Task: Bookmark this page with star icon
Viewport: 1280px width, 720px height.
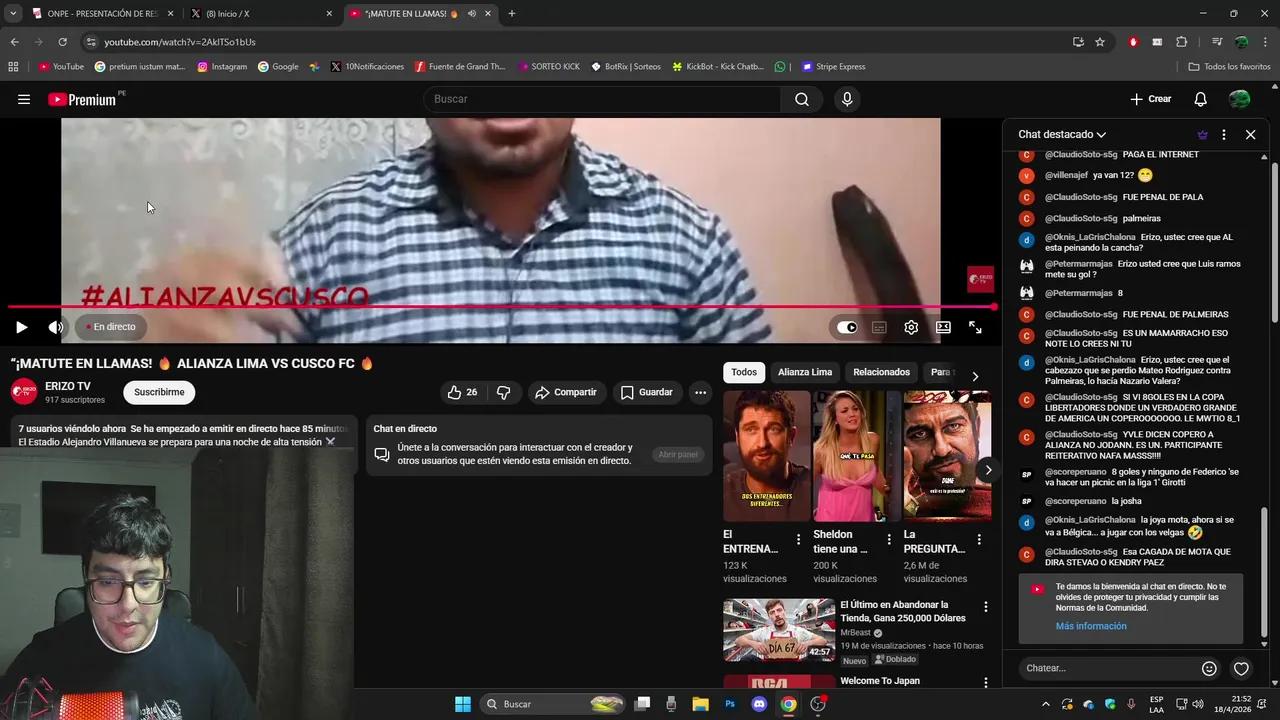Action: point(1100,42)
